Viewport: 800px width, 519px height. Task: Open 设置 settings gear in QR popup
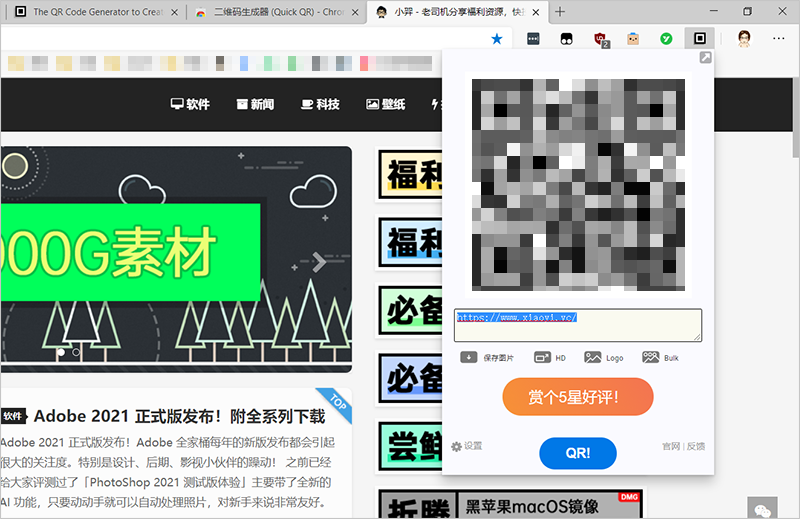click(467, 447)
